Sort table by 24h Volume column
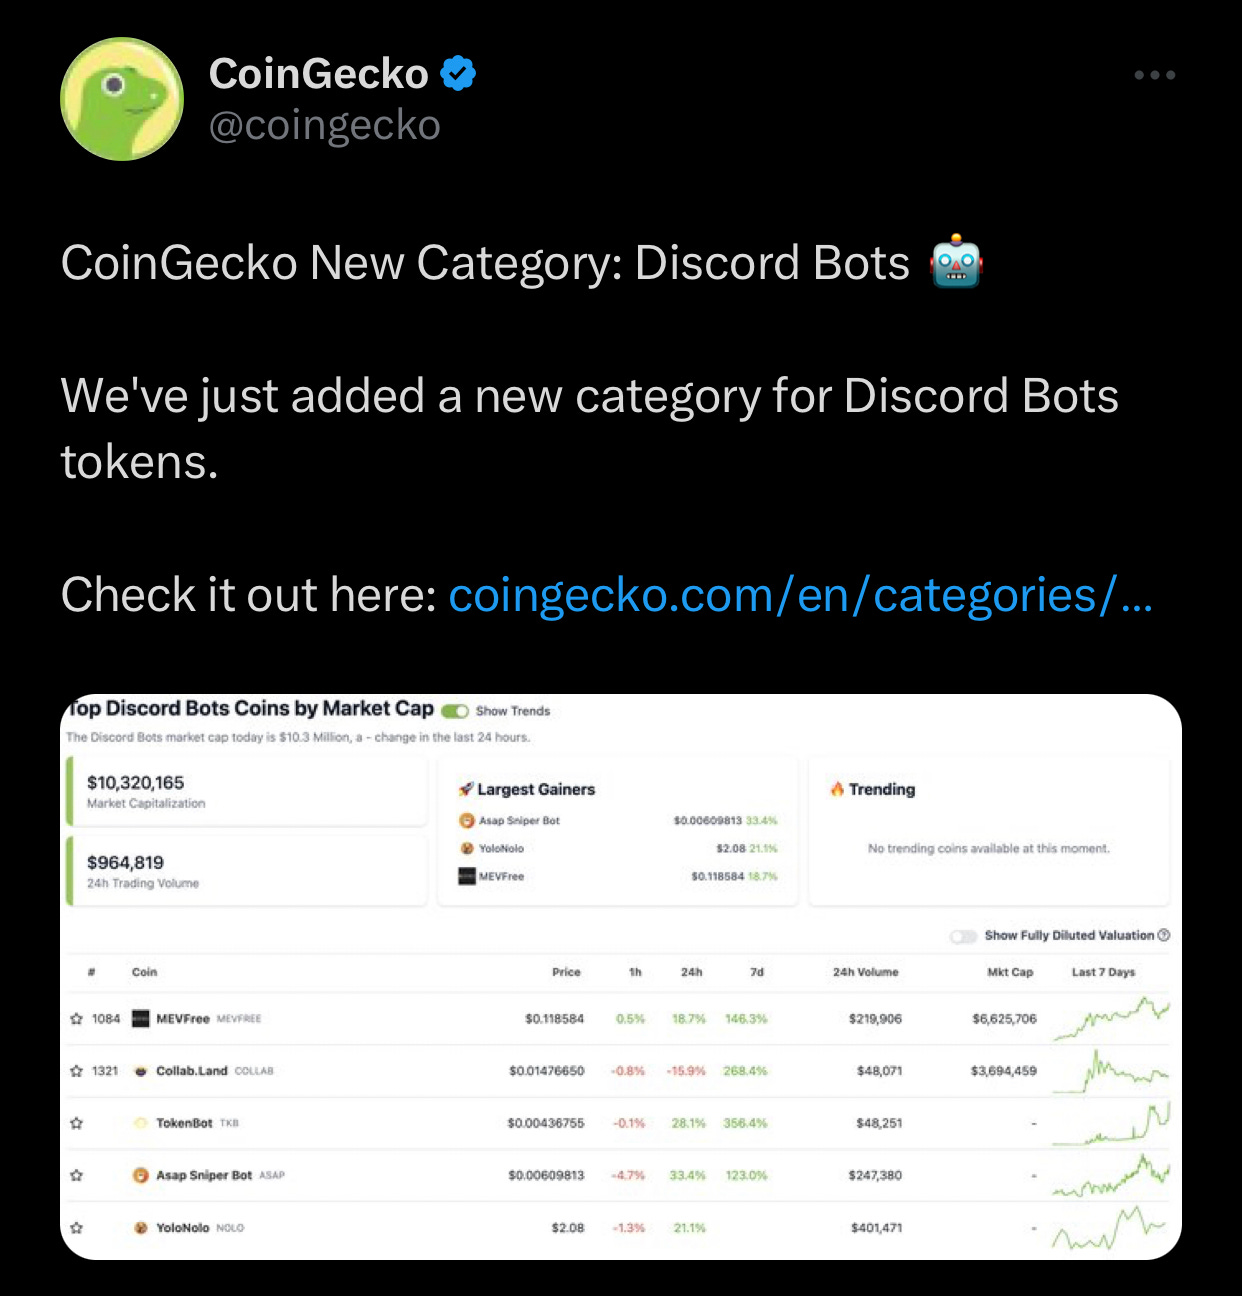 866,972
